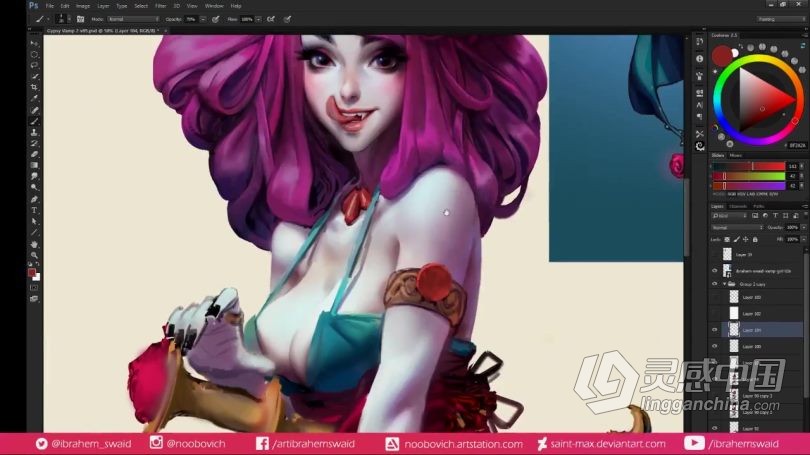This screenshot has height=455, width=810.
Task: Select the Lasso tool
Action: [x=34, y=66]
